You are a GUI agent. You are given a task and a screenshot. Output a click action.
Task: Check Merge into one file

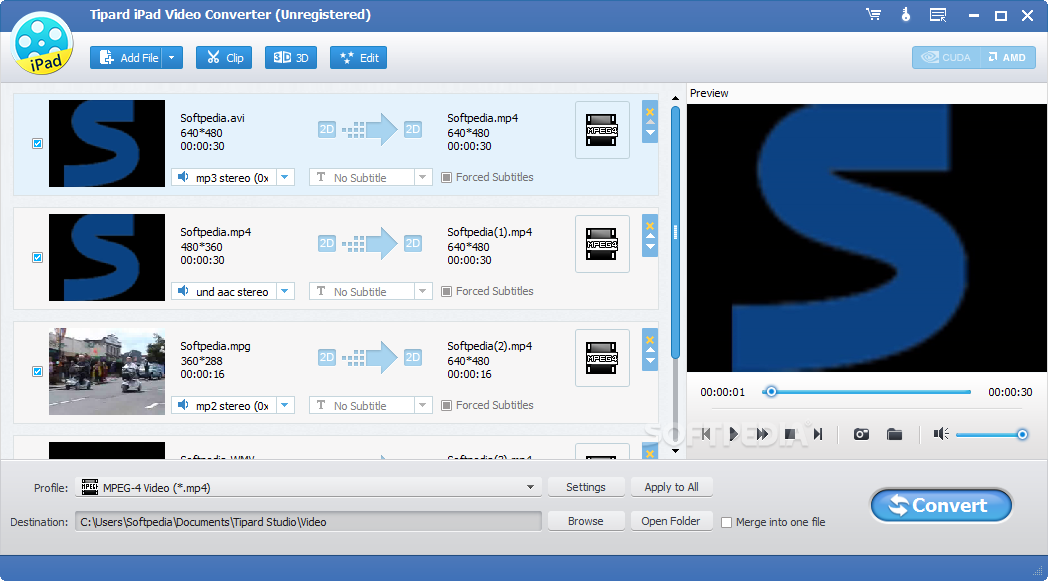[x=727, y=522]
